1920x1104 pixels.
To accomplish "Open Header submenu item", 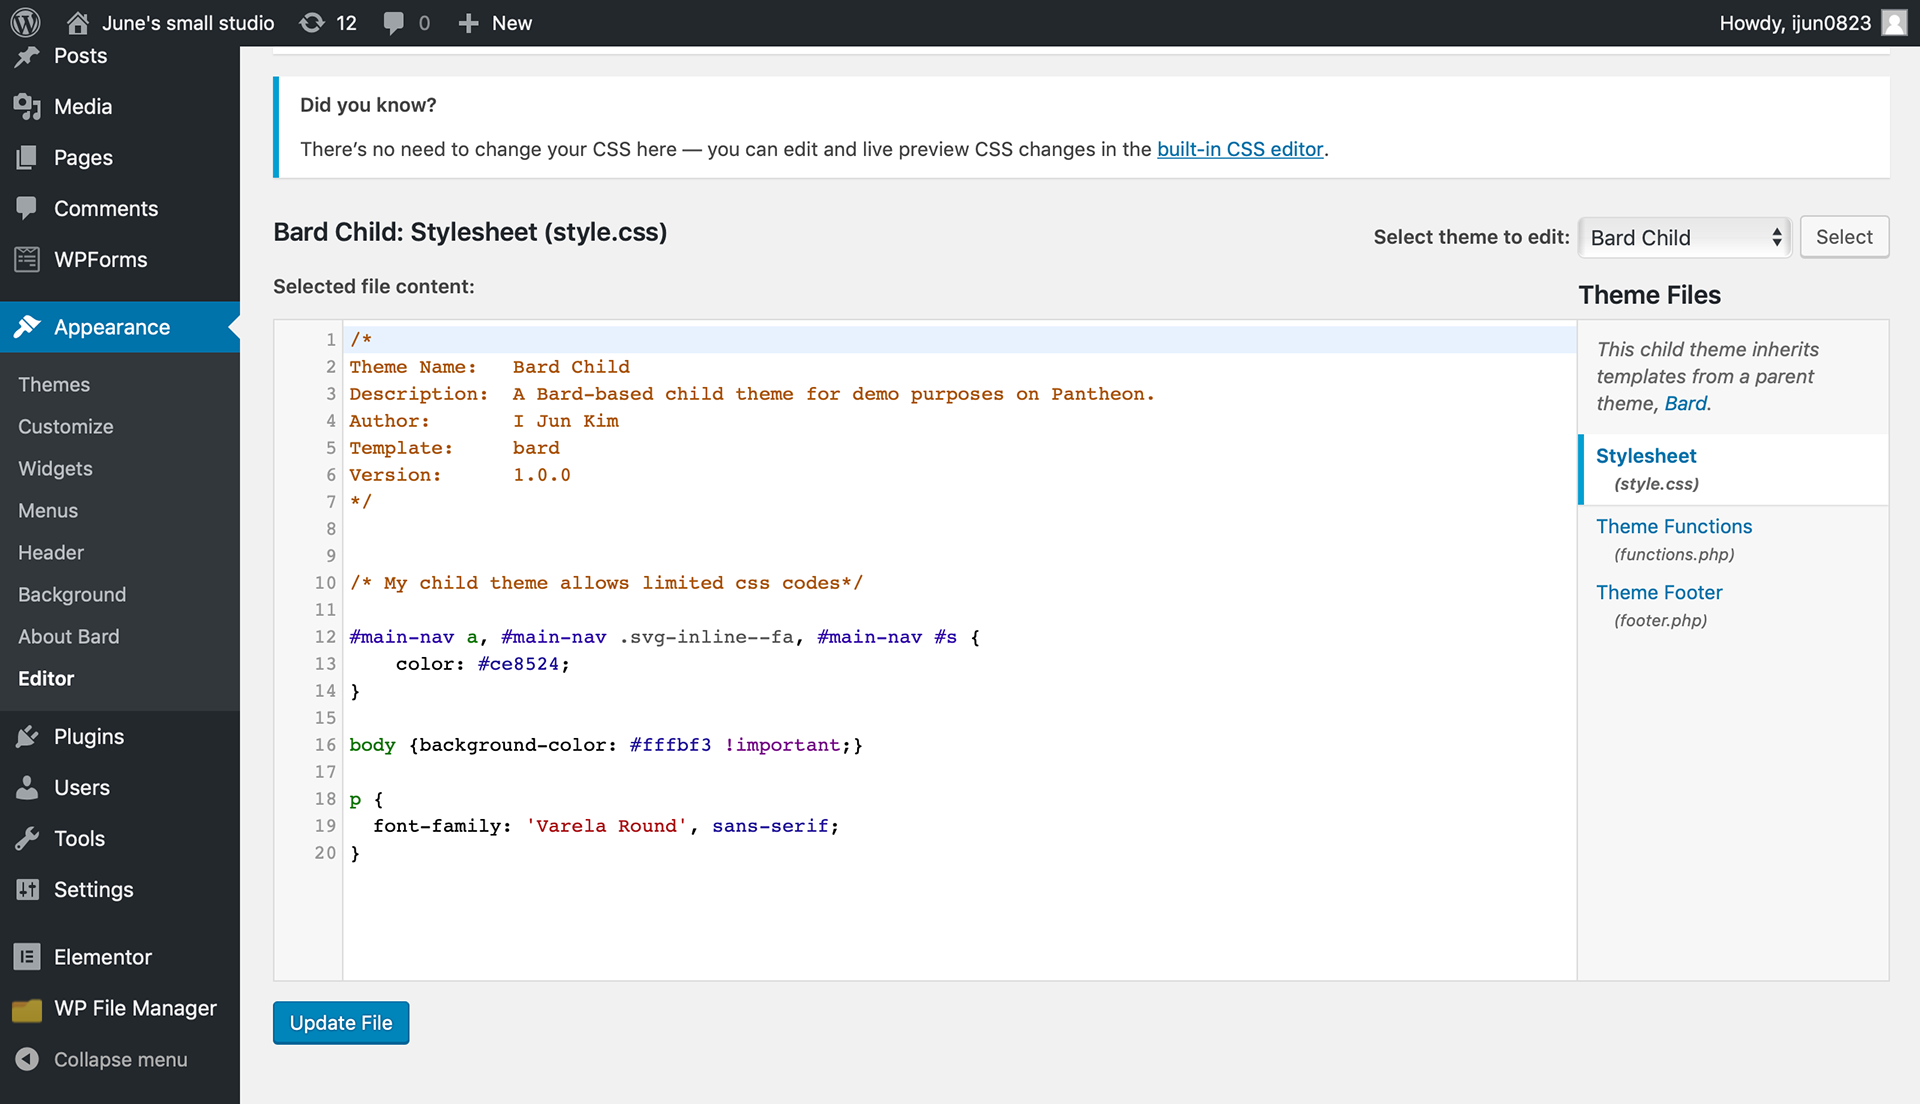I will [x=51, y=552].
